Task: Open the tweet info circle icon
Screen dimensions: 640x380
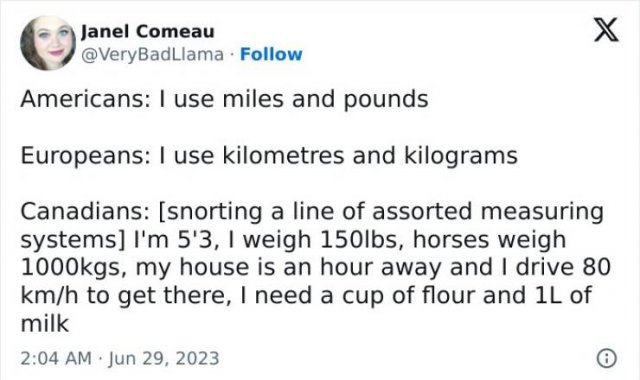Action: (x=607, y=358)
